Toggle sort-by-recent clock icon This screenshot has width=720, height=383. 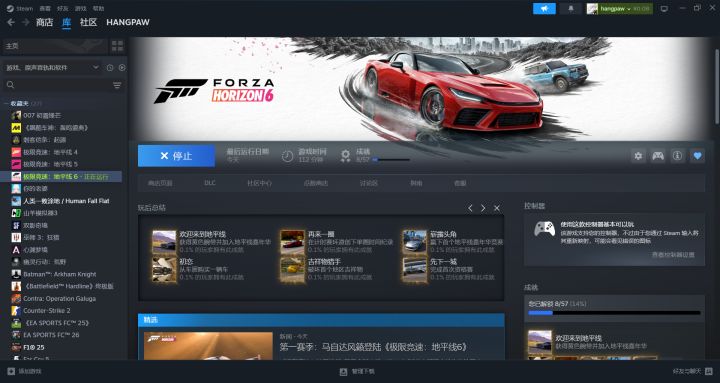coord(110,68)
